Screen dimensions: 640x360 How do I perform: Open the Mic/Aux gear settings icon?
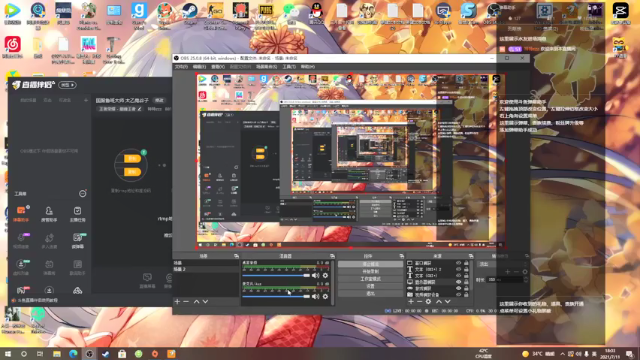tap(325, 296)
